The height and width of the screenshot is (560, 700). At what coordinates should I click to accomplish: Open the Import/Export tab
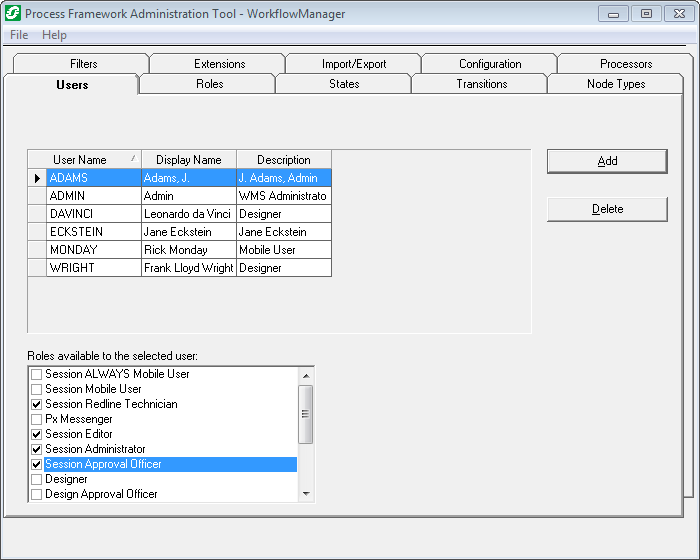pyautogui.click(x=354, y=64)
